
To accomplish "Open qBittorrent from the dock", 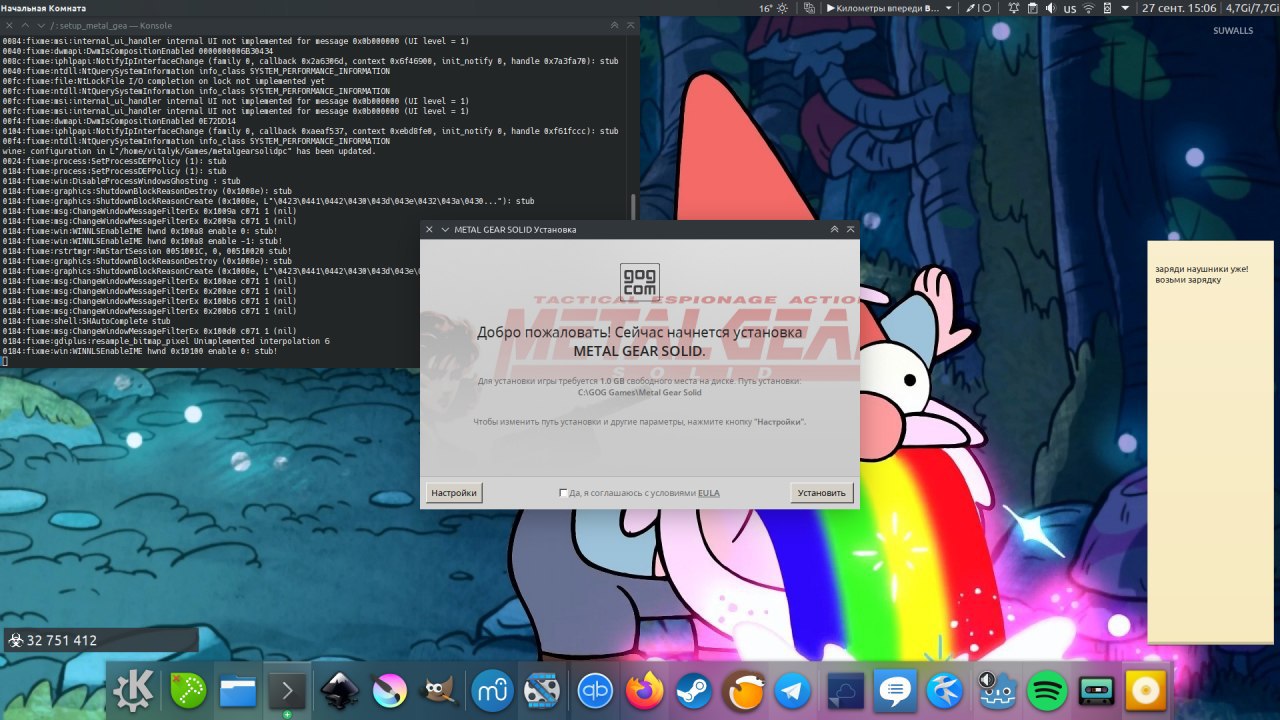I will click(595, 691).
